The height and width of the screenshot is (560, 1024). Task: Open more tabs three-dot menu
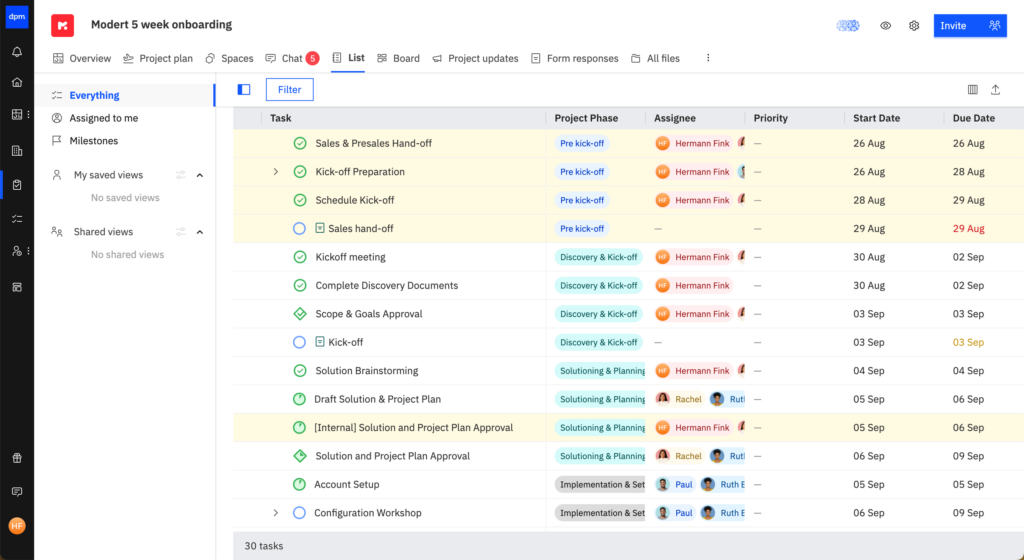tap(708, 58)
